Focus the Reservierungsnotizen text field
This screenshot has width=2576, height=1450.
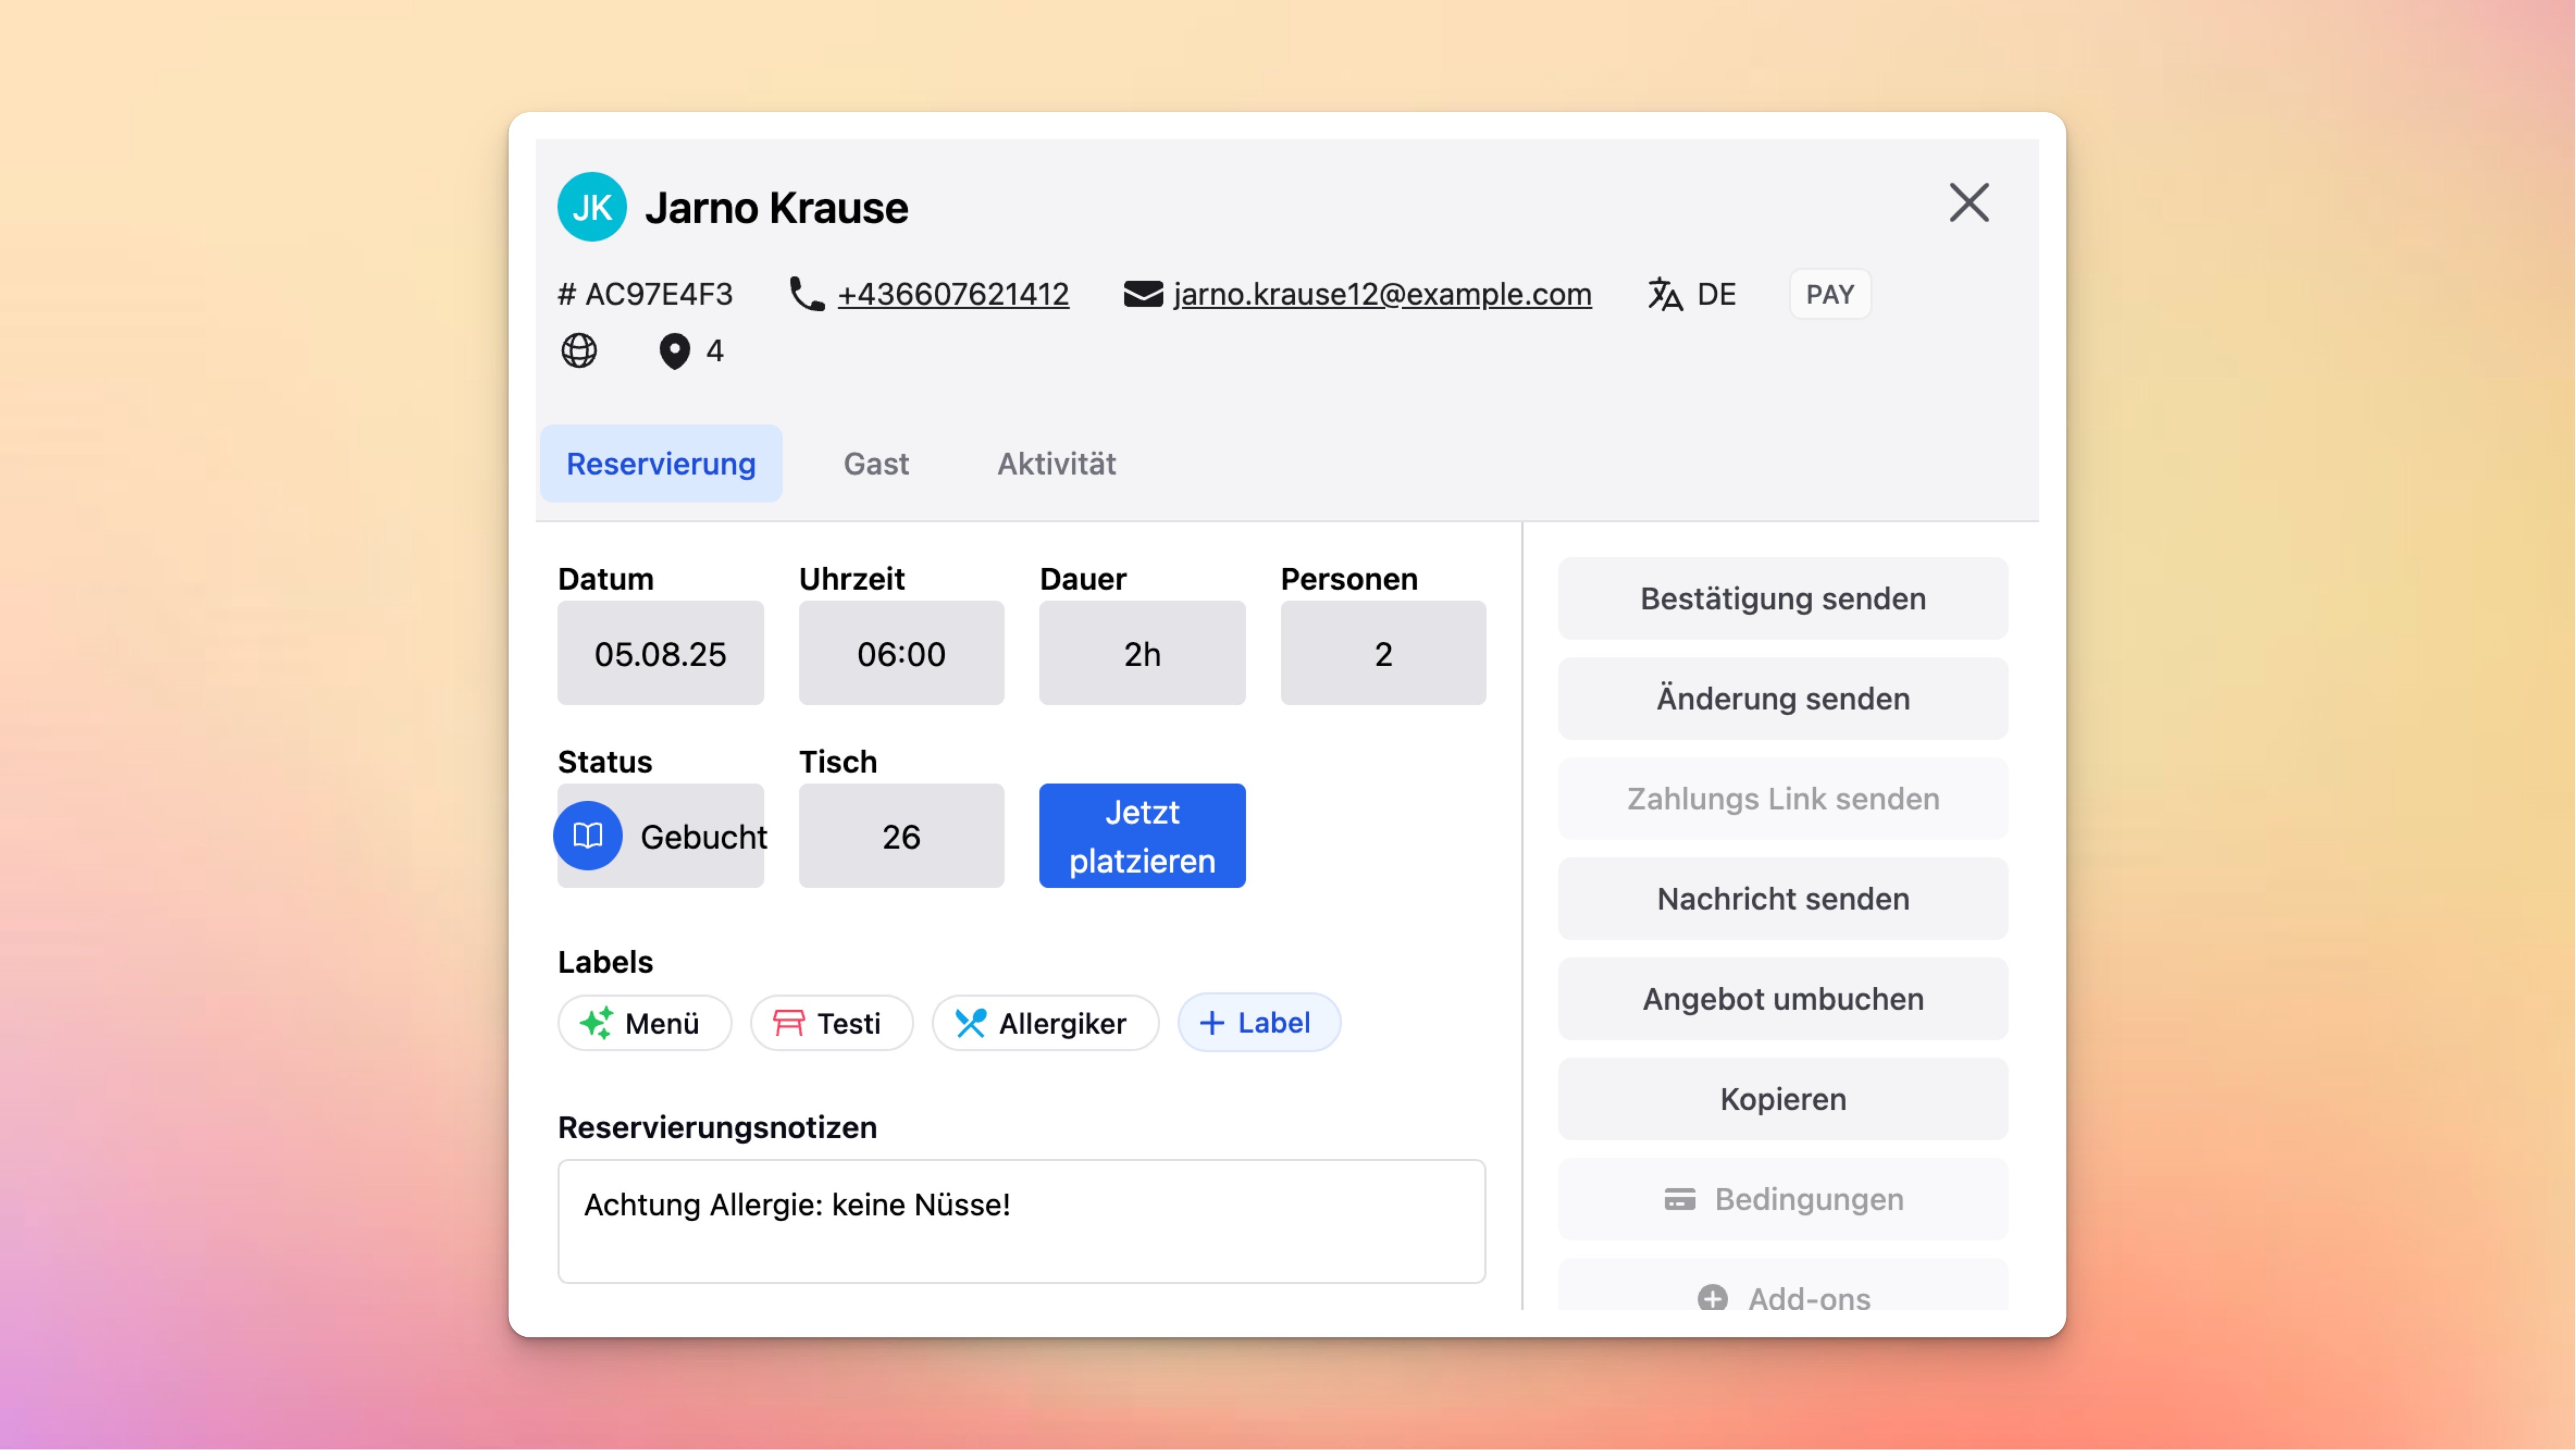(1022, 1221)
